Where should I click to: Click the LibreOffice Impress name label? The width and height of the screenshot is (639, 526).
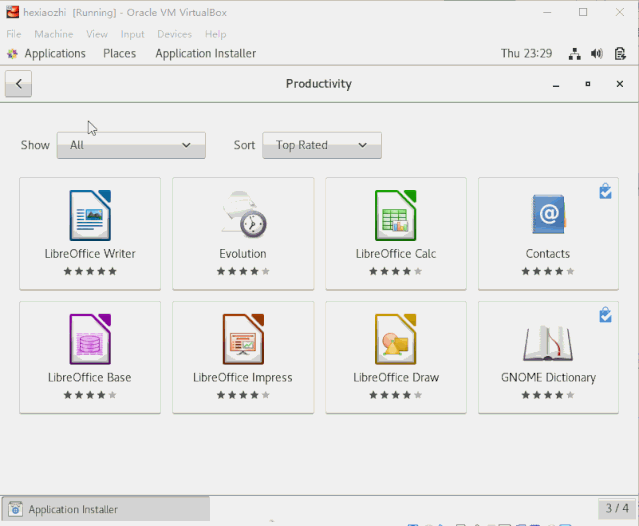(243, 378)
